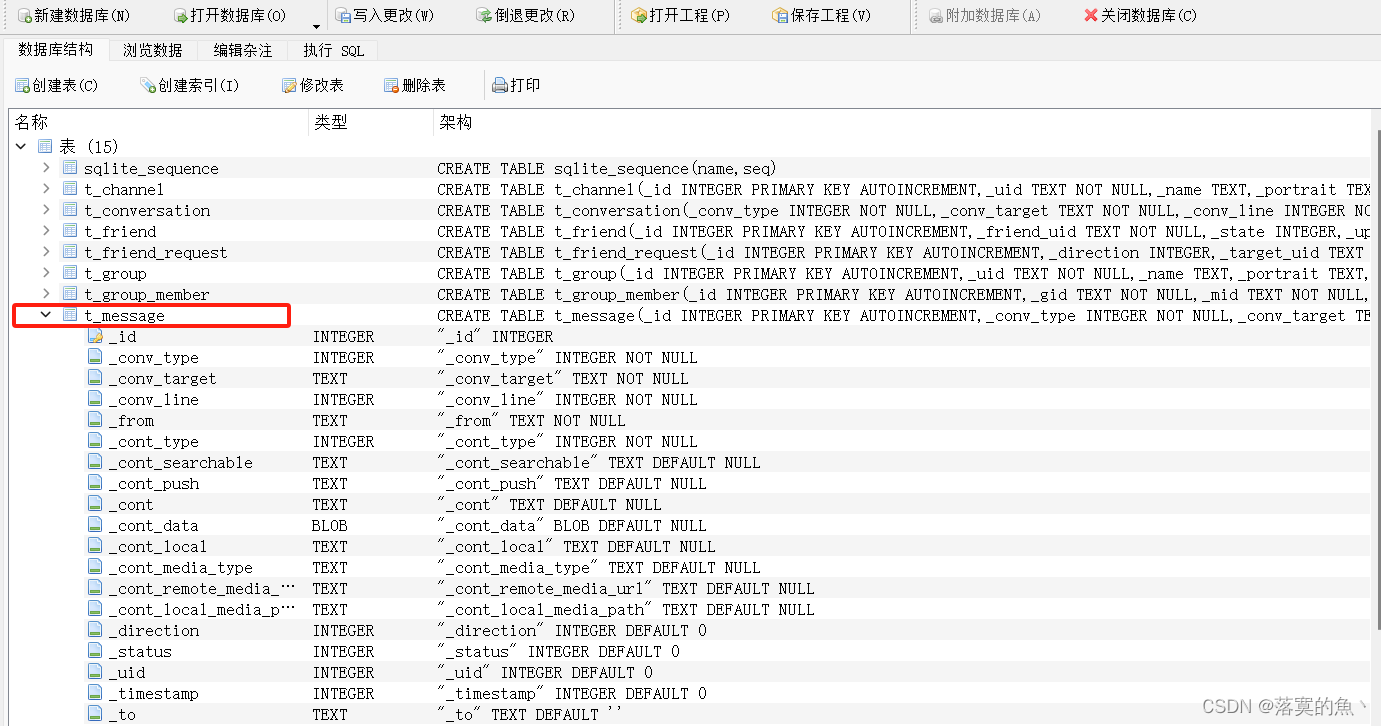
Task: Select the _cont_searchable field row
Action: (690, 462)
